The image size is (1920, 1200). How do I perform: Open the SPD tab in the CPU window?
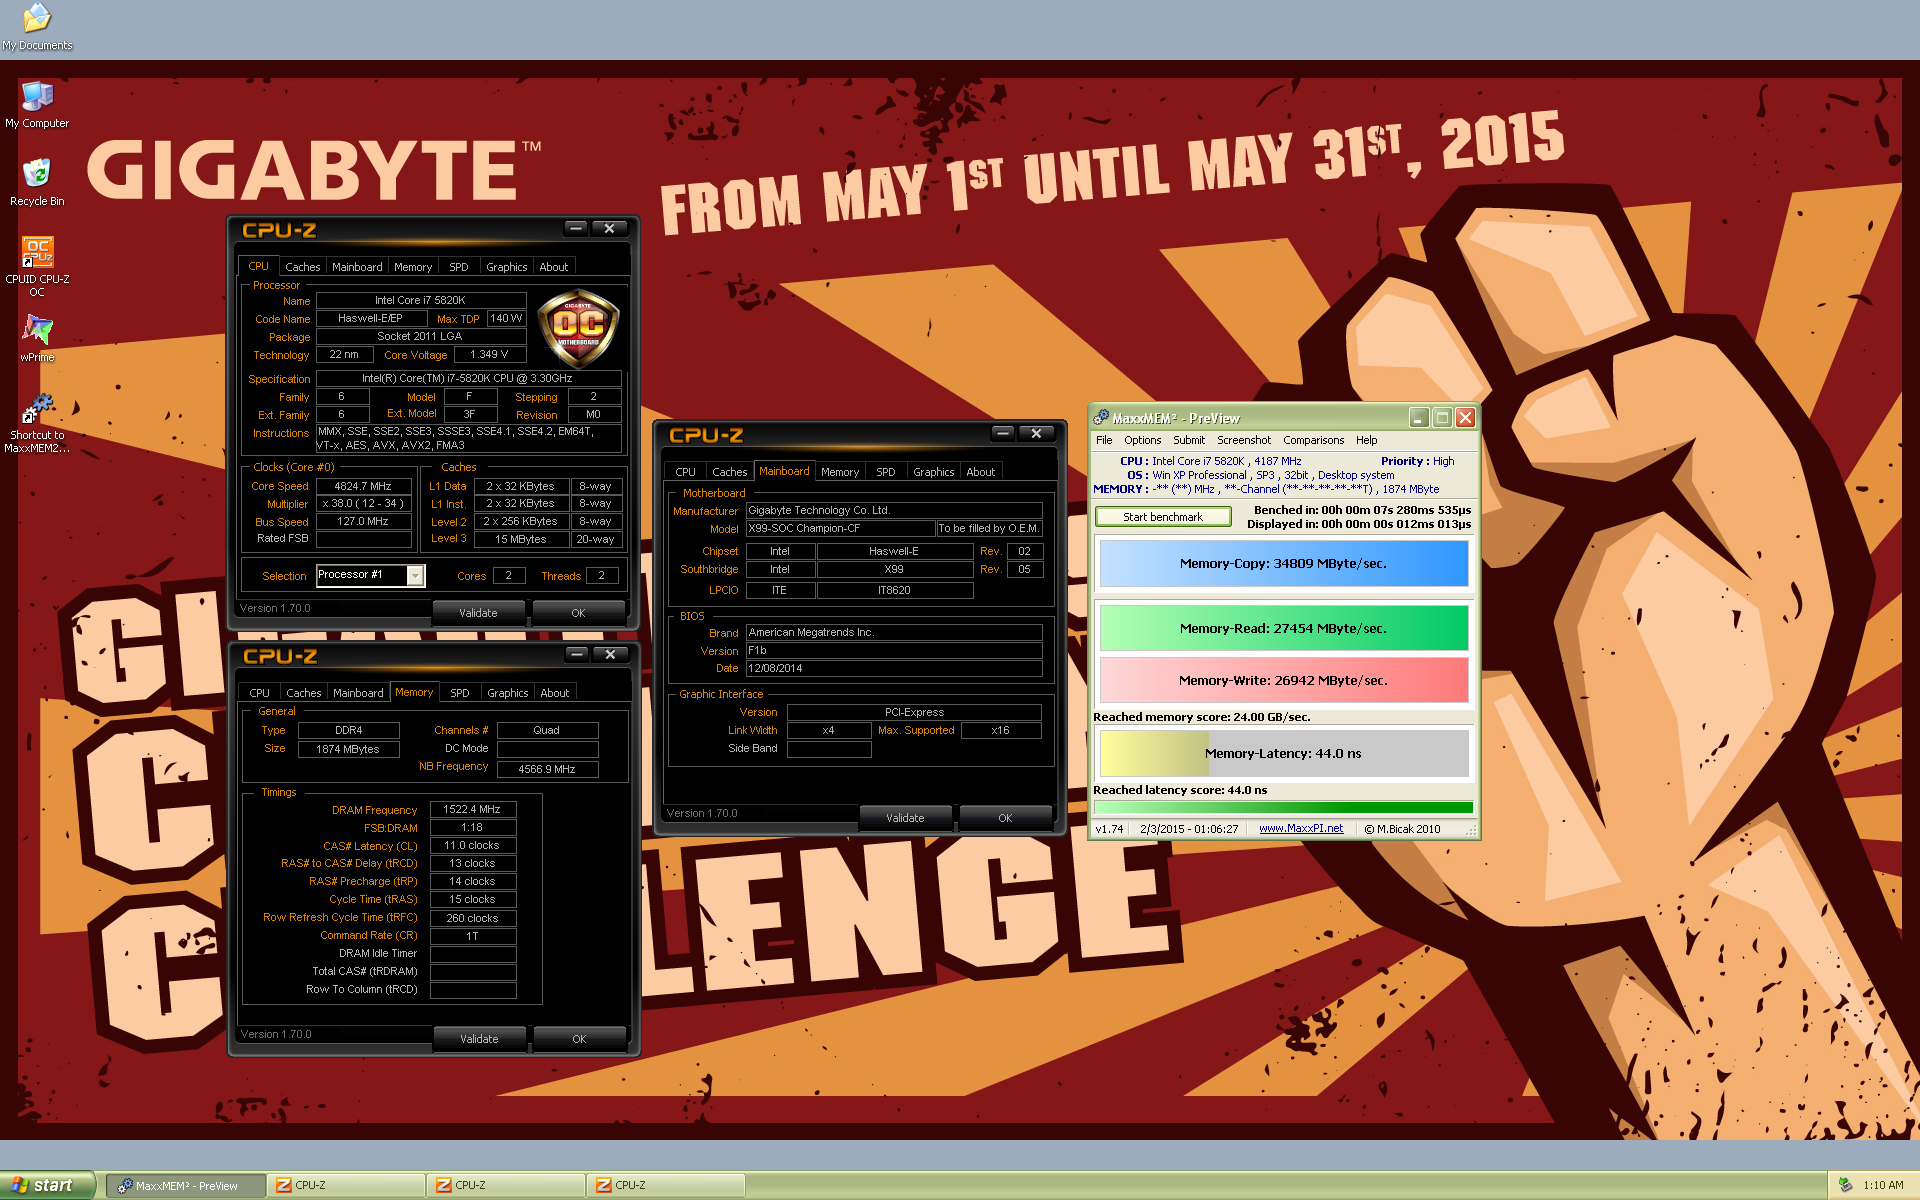pos(459,267)
